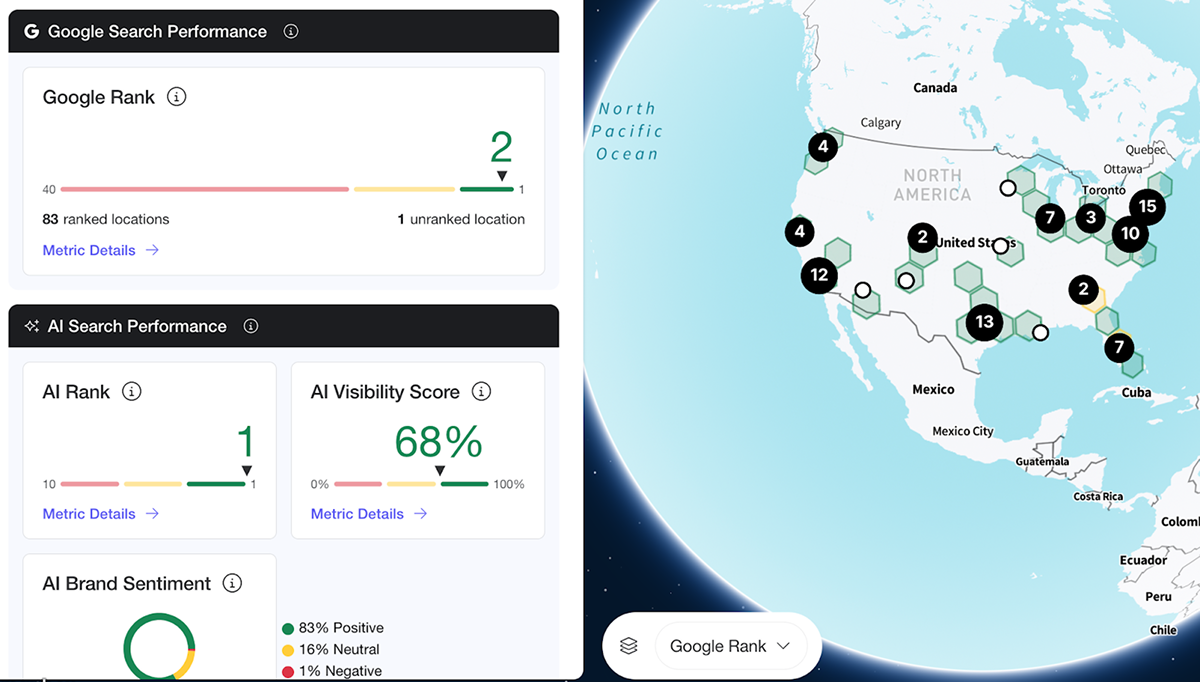Viewport: 1200px width, 682px height.
Task: Click the cluster marker showing 15
Action: [x=1147, y=207]
